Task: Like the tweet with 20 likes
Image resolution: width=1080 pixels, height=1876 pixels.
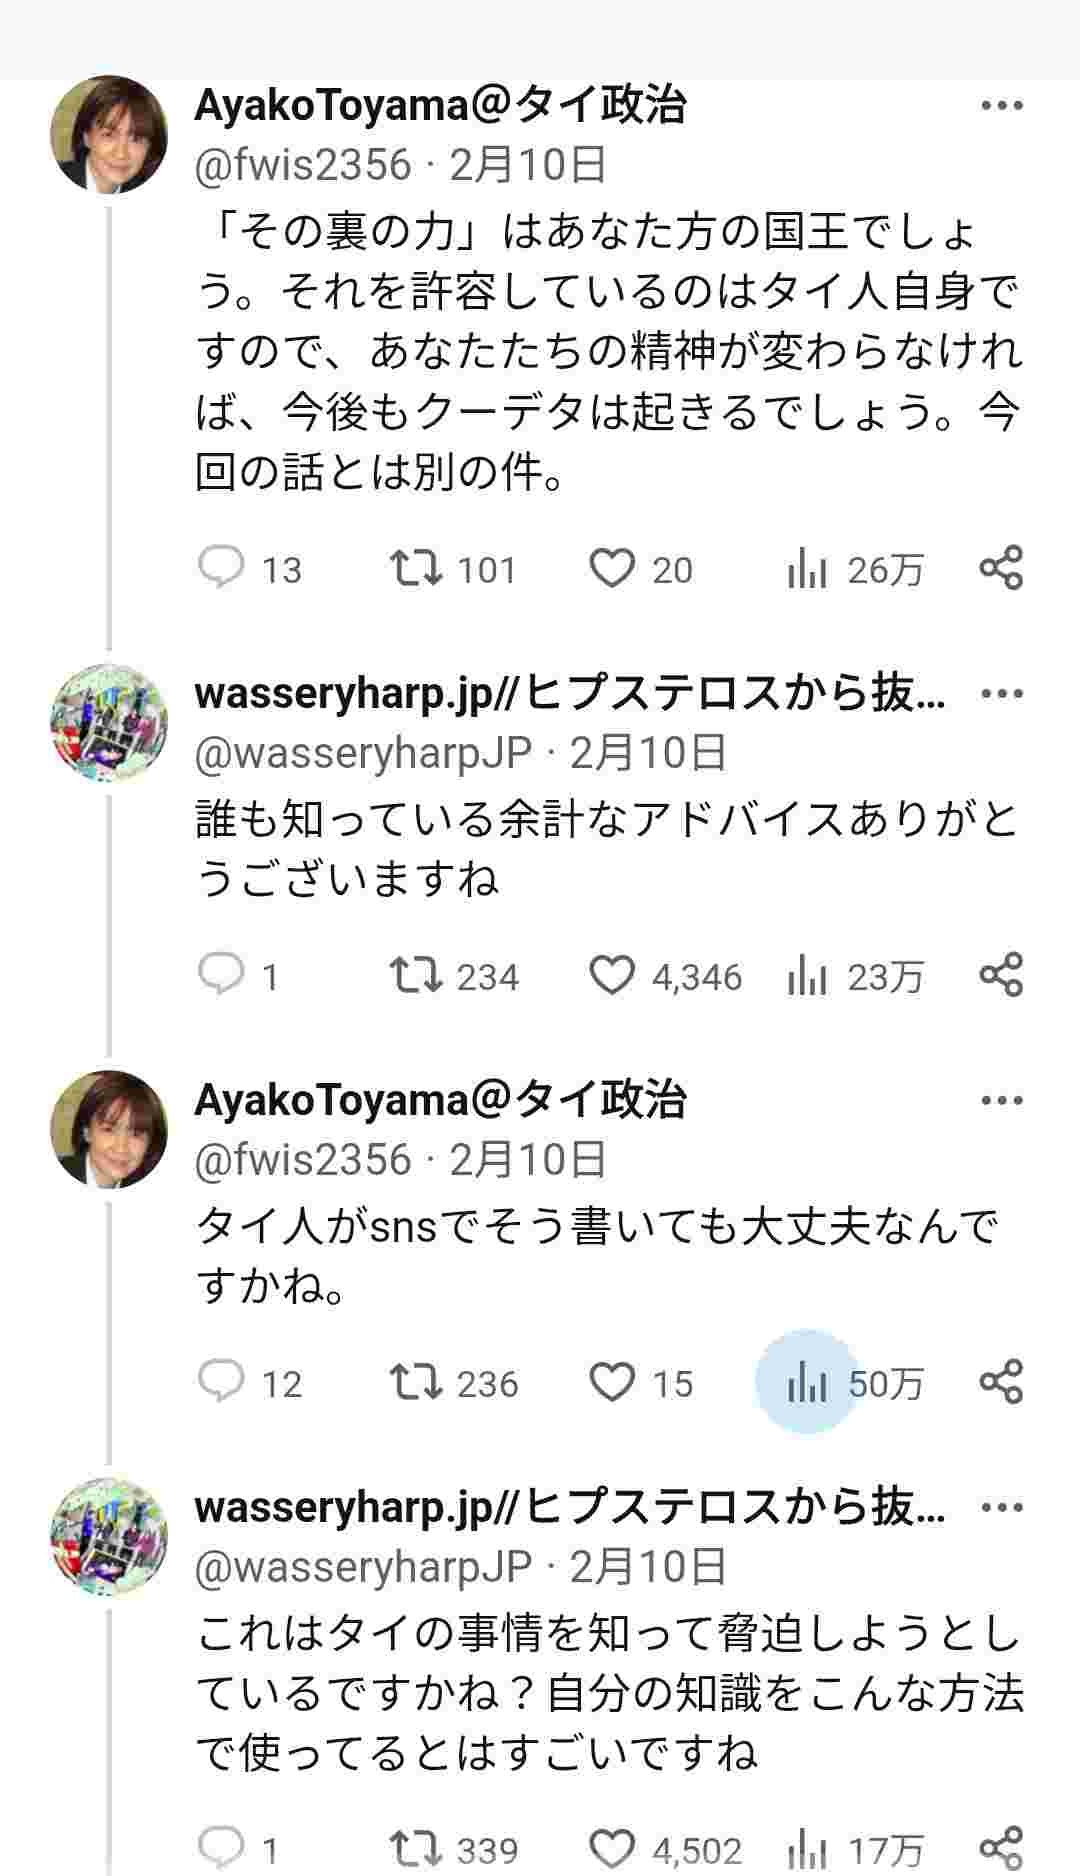Action: coord(611,568)
